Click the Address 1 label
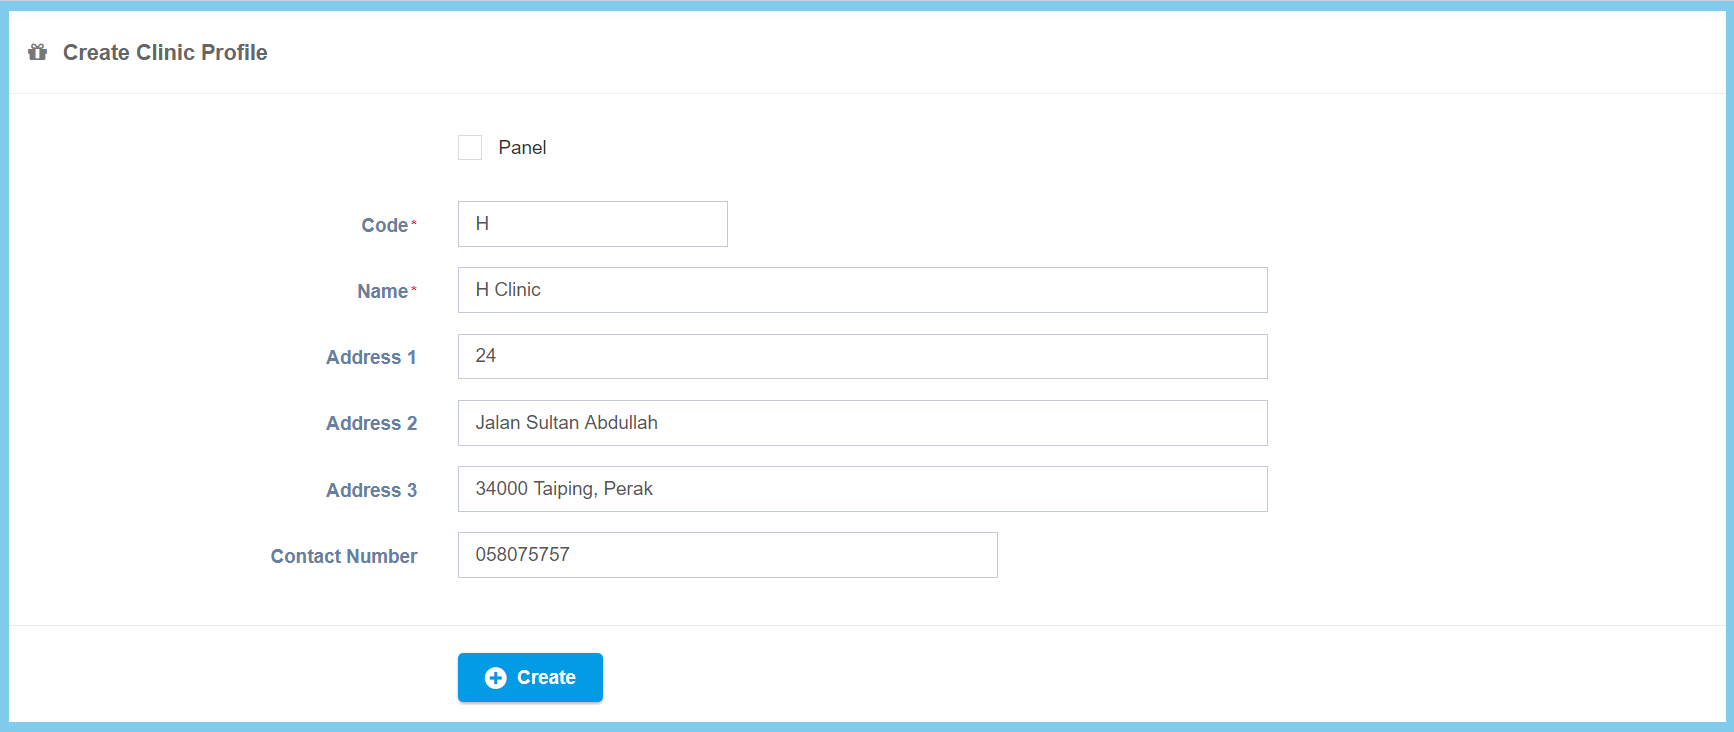This screenshot has height=732, width=1734. [x=371, y=358]
